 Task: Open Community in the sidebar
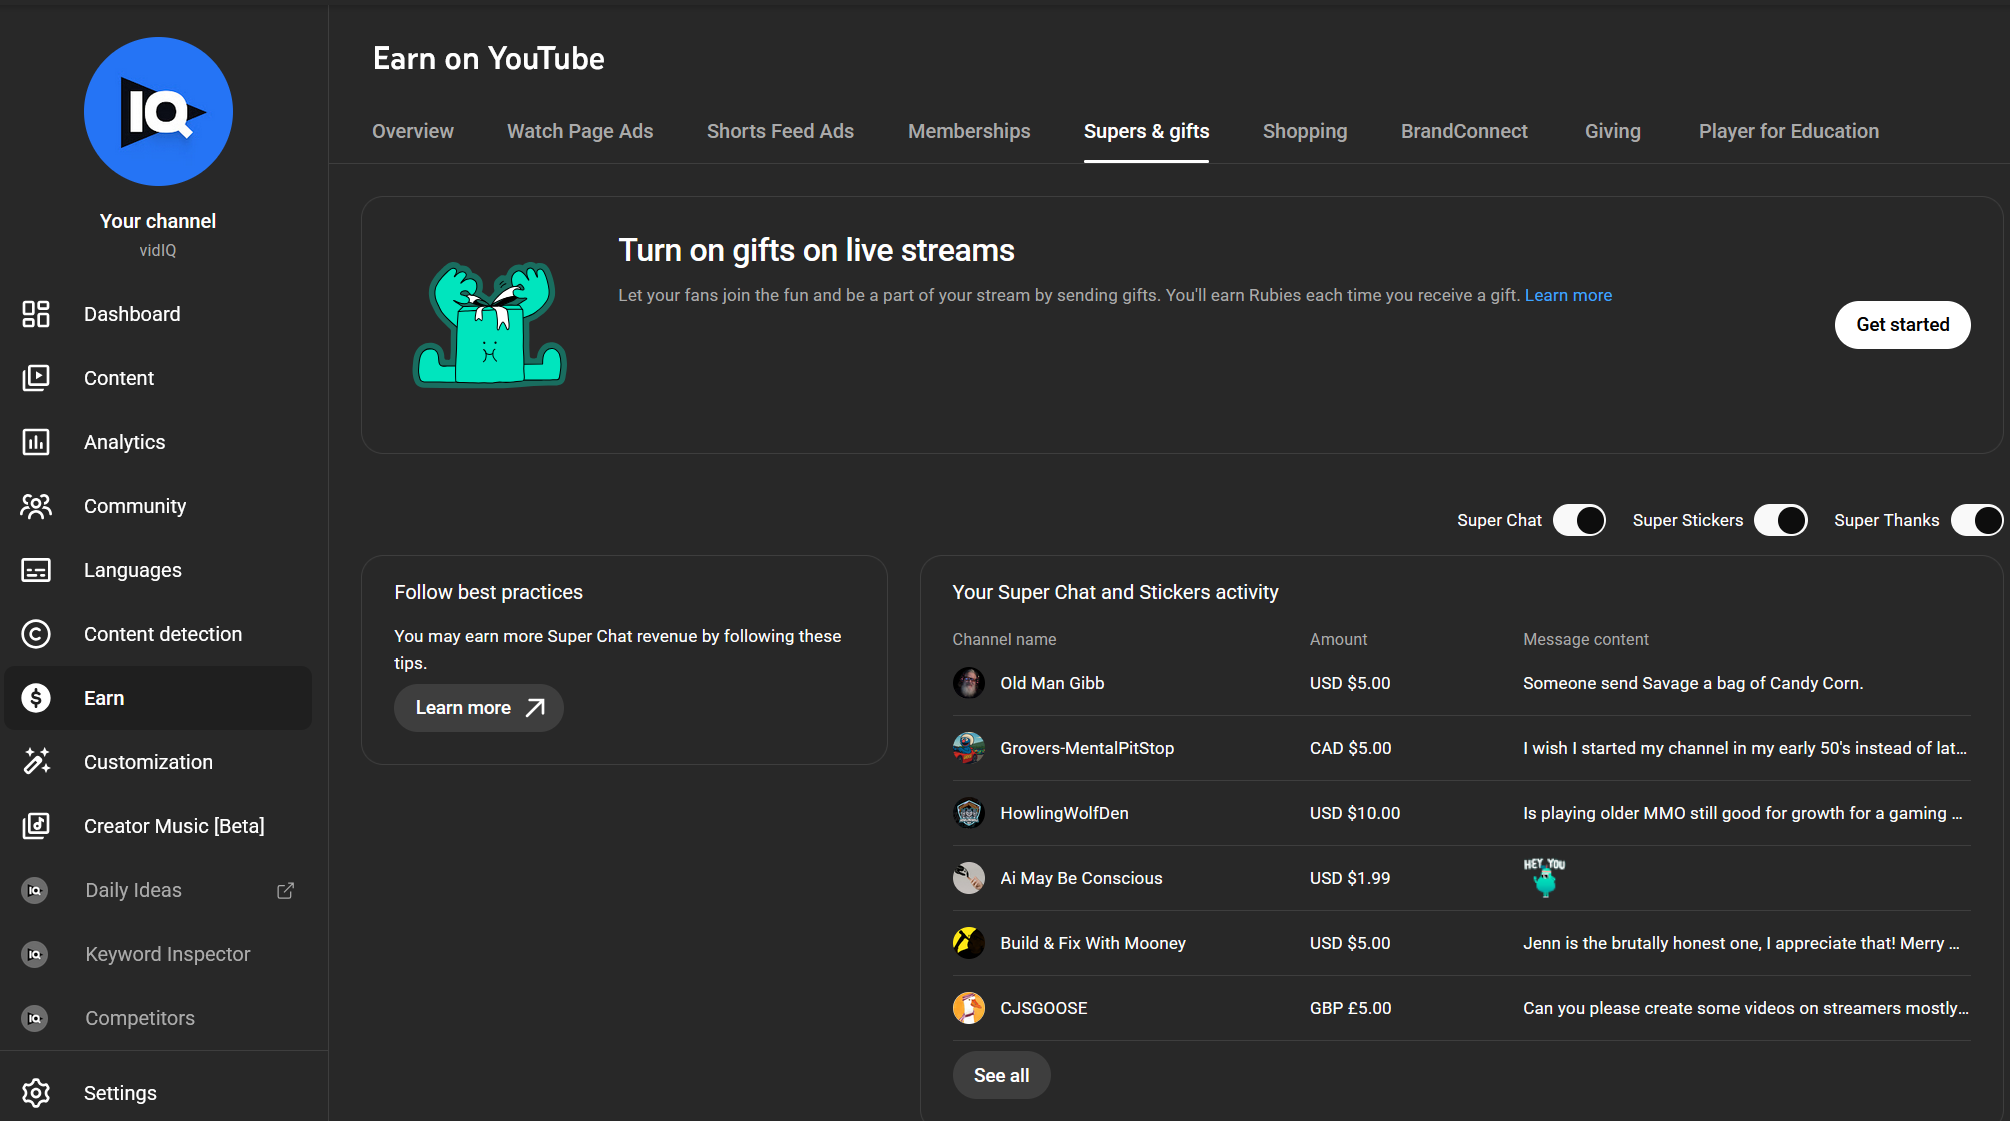tap(158, 506)
